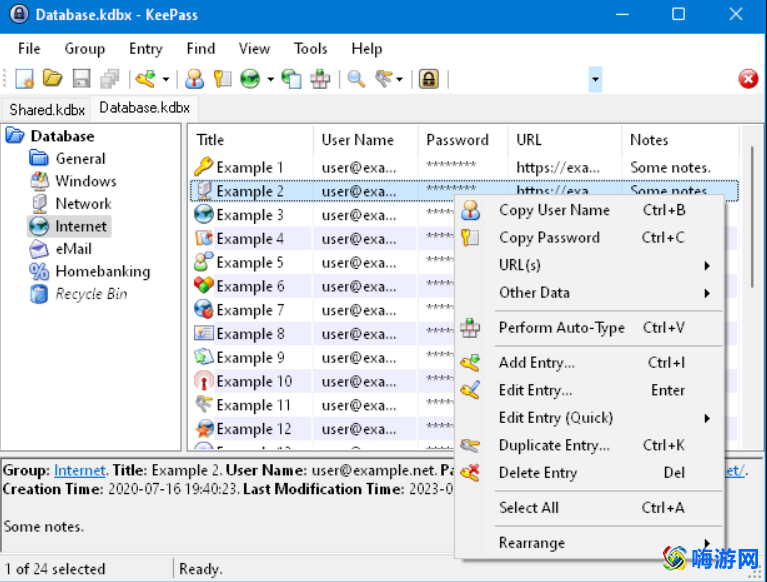Open the Find menu
Viewport: 767px width, 582px height.
pyautogui.click(x=201, y=48)
